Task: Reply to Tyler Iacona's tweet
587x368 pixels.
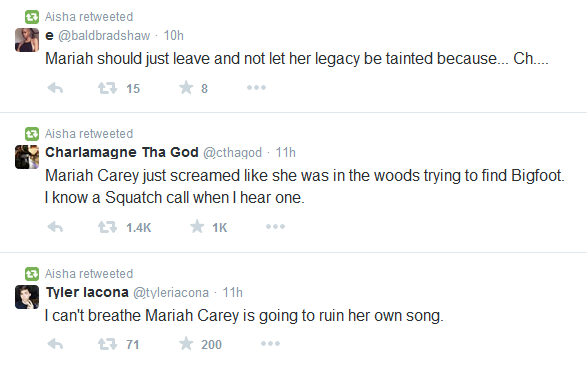Action: click(55, 344)
